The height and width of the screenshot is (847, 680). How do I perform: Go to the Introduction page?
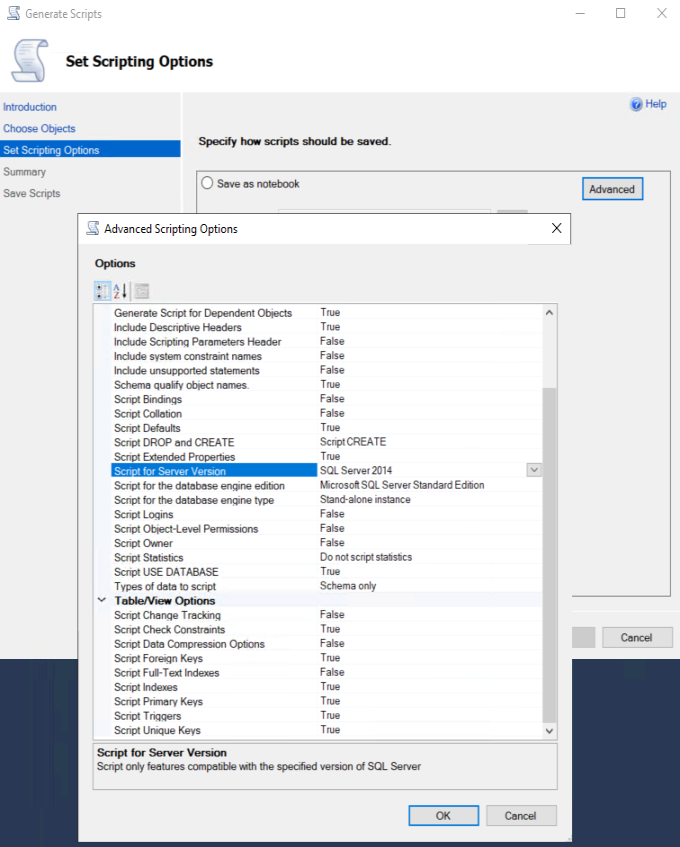(x=30, y=107)
